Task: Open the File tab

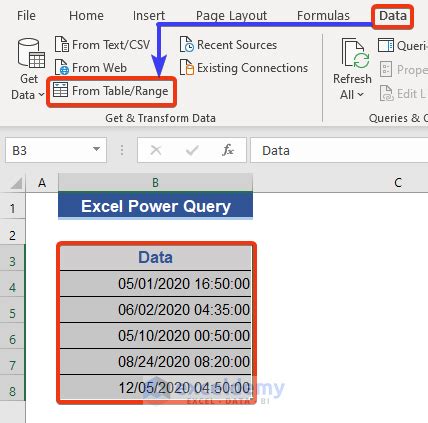Action: pos(26,15)
